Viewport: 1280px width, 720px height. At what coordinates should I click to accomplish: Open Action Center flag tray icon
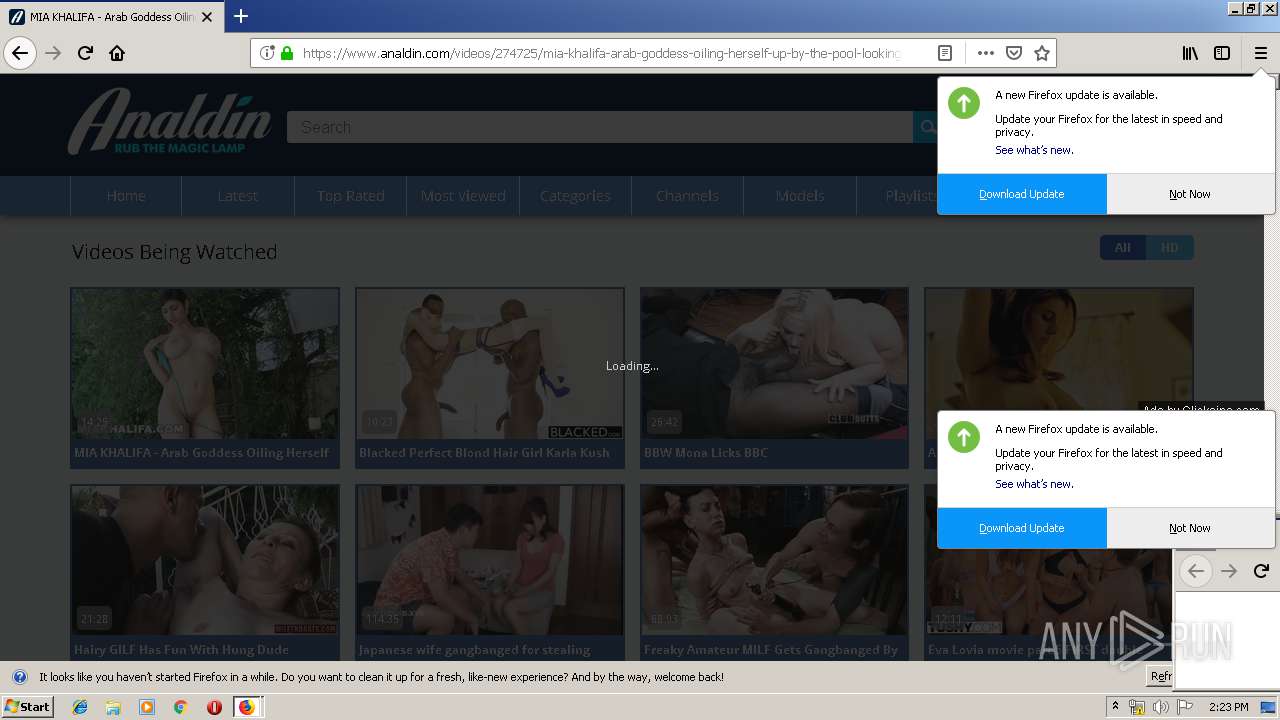click(x=1185, y=707)
